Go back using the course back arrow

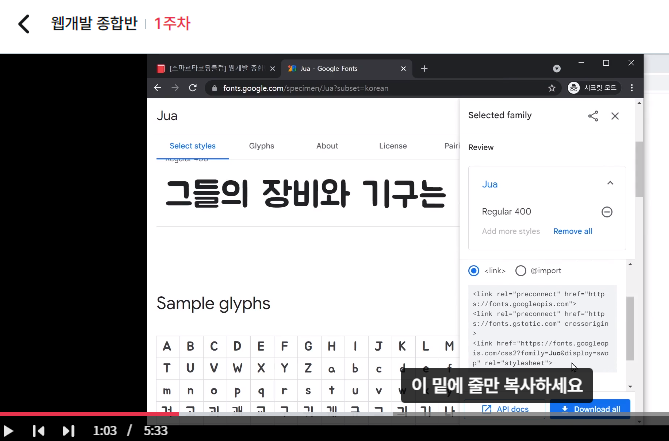point(24,24)
